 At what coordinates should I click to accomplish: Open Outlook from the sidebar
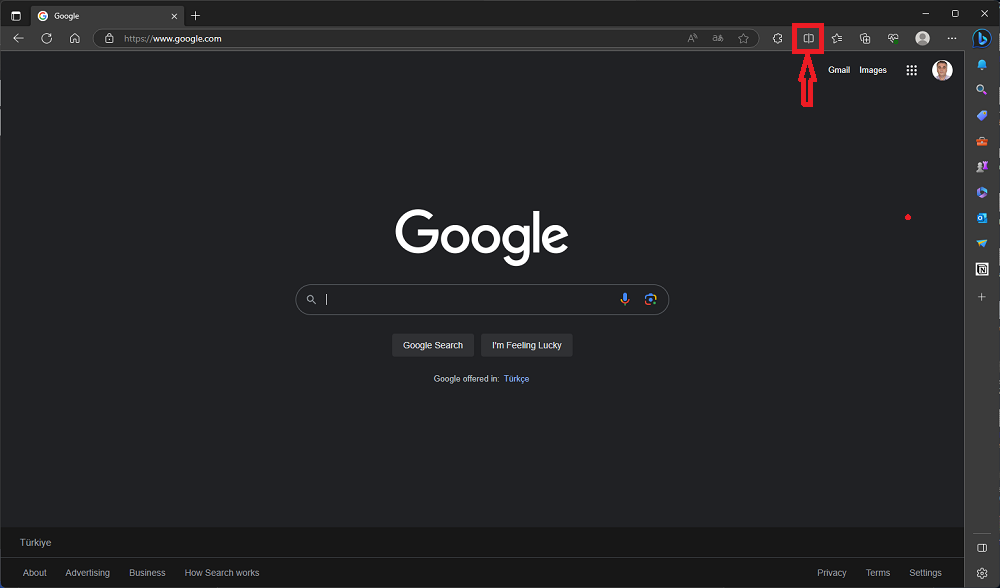point(981,217)
